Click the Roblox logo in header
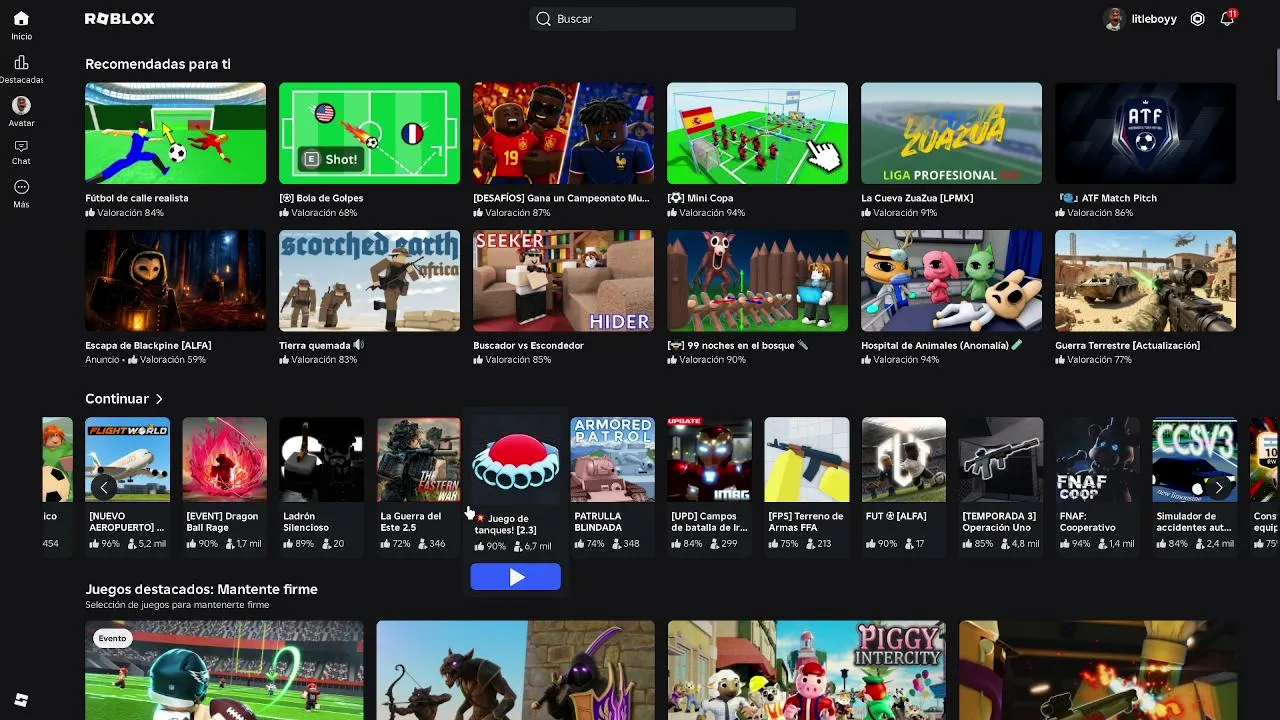1280x720 pixels. [x=119, y=19]
